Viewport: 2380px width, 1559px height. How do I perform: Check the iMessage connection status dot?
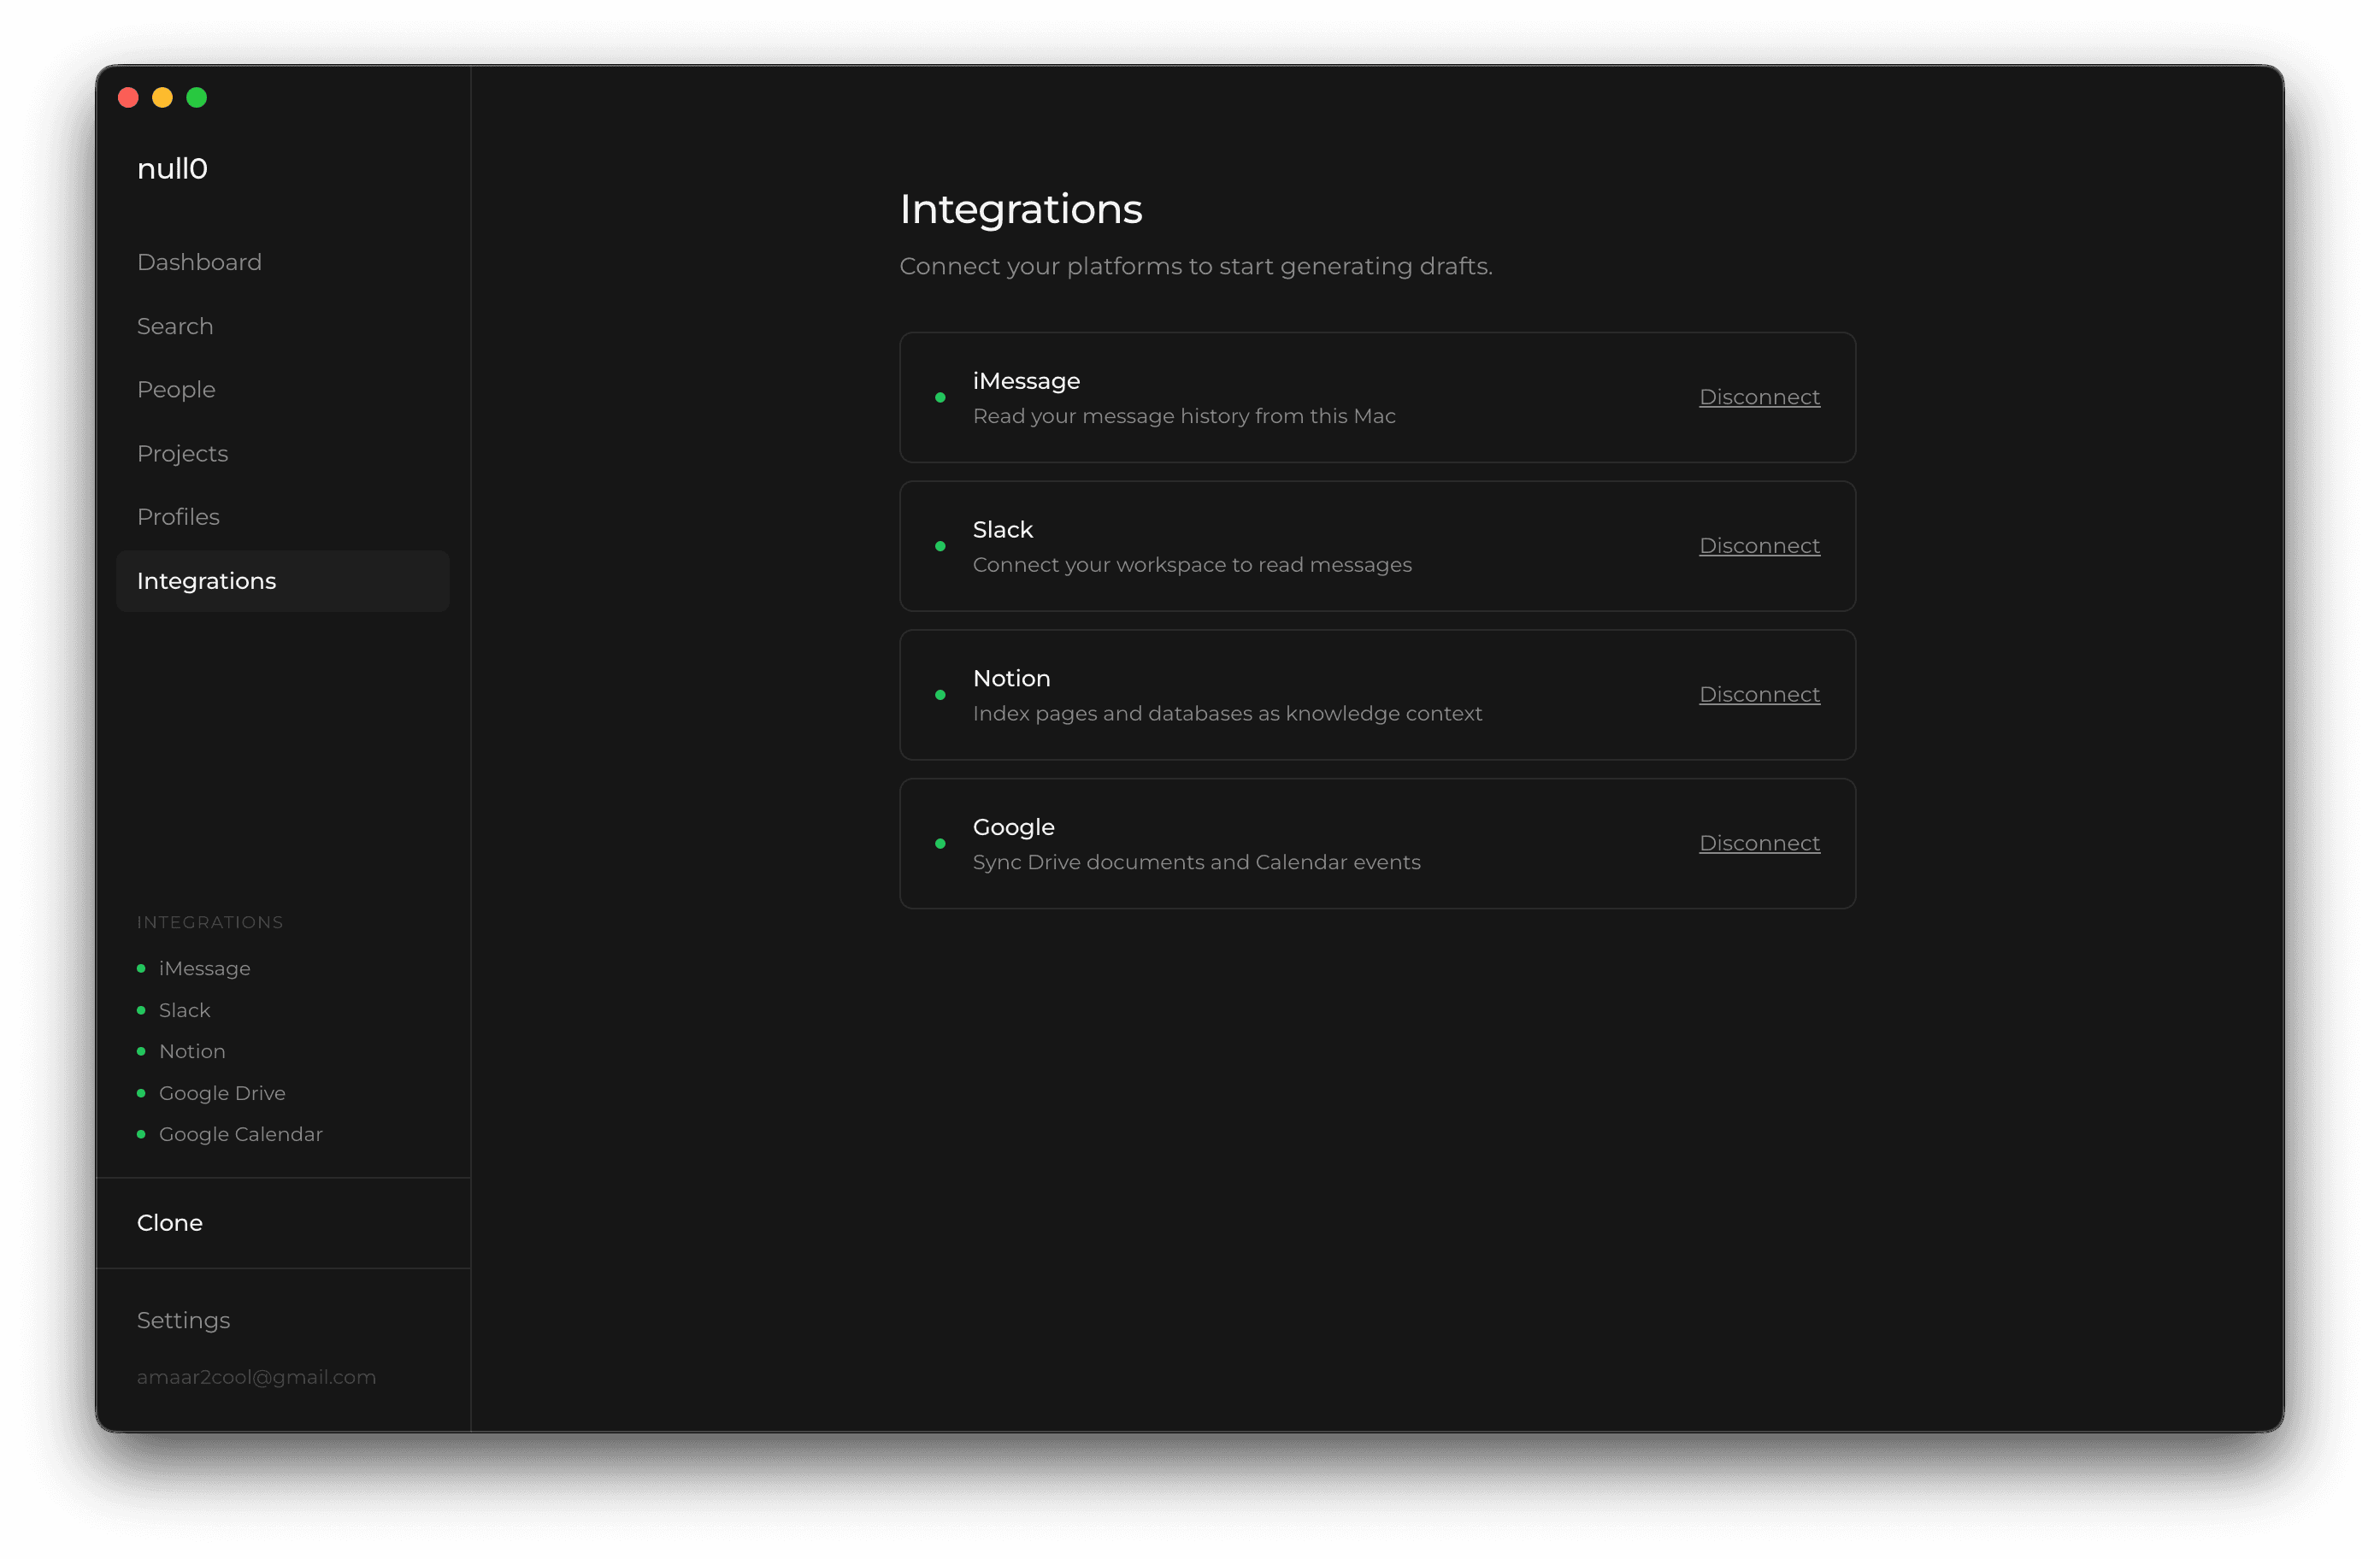coord(941,397)
